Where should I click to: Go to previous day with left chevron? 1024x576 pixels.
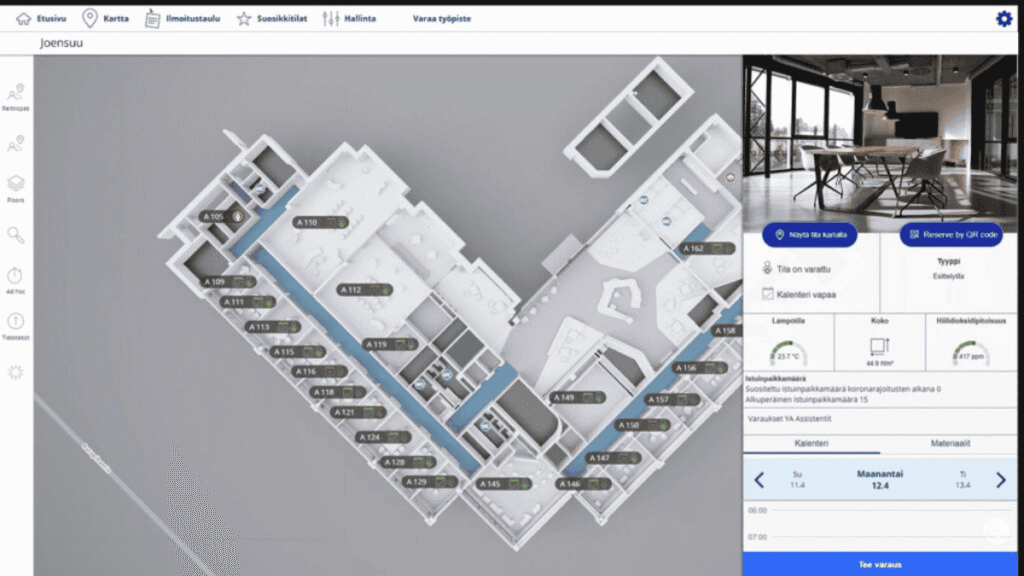[759, 480]
